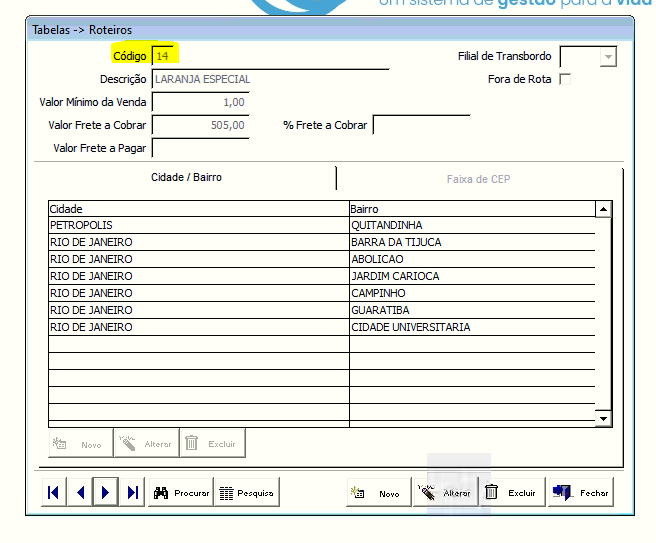Select the GUARATIBA bairro cell
This screenshot has width=656, height=543.
pos(470,311)
